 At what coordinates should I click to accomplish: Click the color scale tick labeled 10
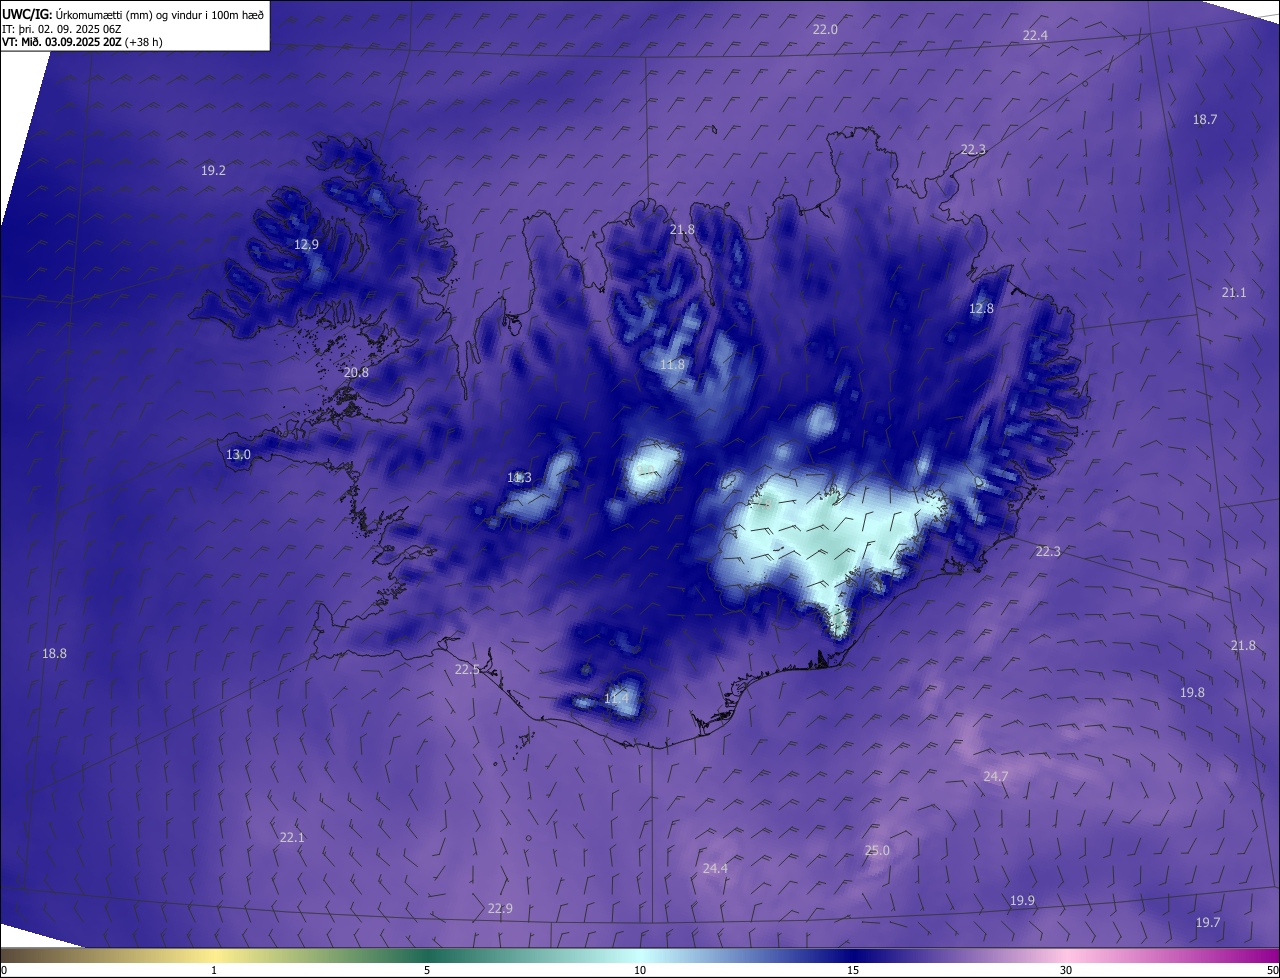[640, 970]
